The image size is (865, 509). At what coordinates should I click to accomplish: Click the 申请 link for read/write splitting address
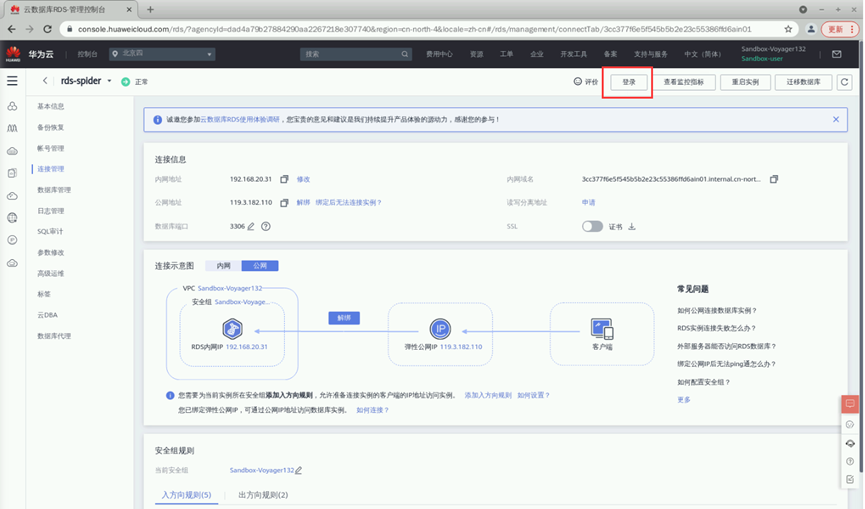coord(589,202)
